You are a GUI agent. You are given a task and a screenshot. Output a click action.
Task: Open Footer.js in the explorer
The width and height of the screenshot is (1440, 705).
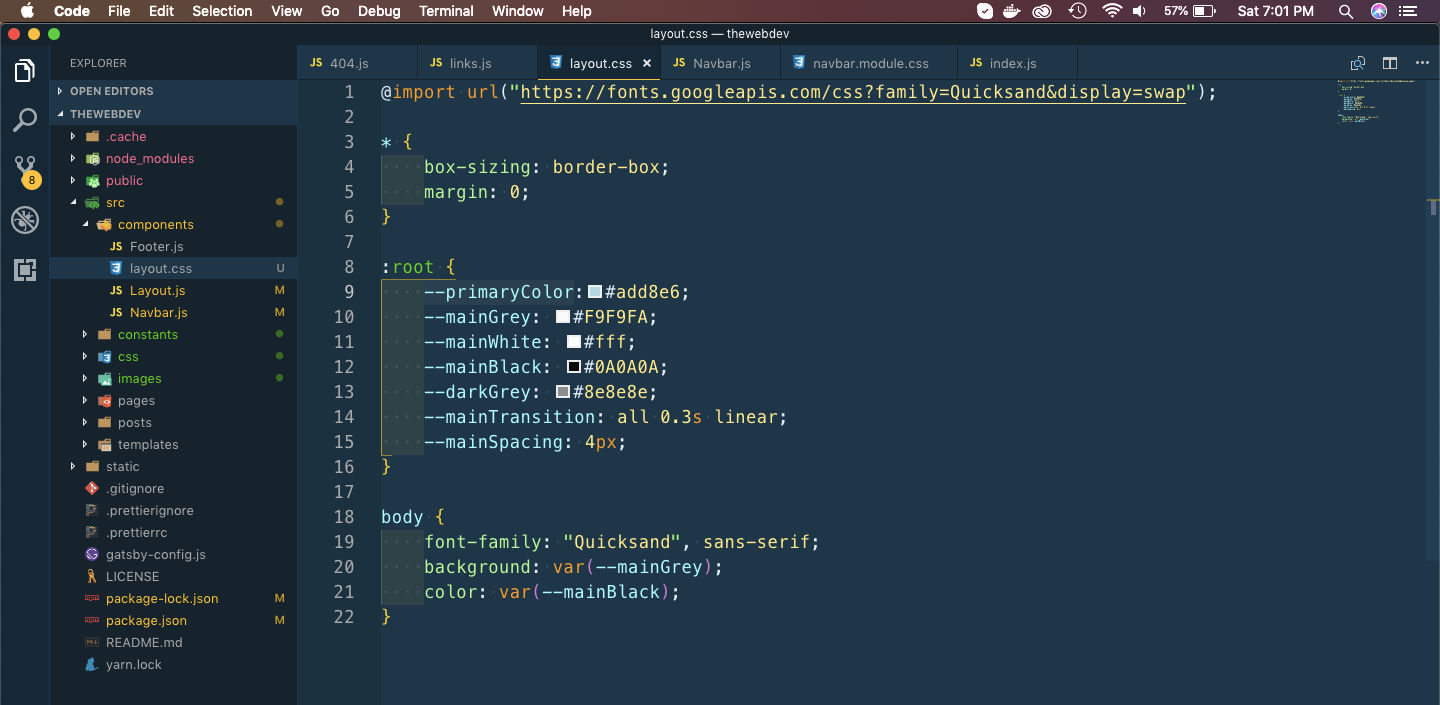(x=156, y=246)
